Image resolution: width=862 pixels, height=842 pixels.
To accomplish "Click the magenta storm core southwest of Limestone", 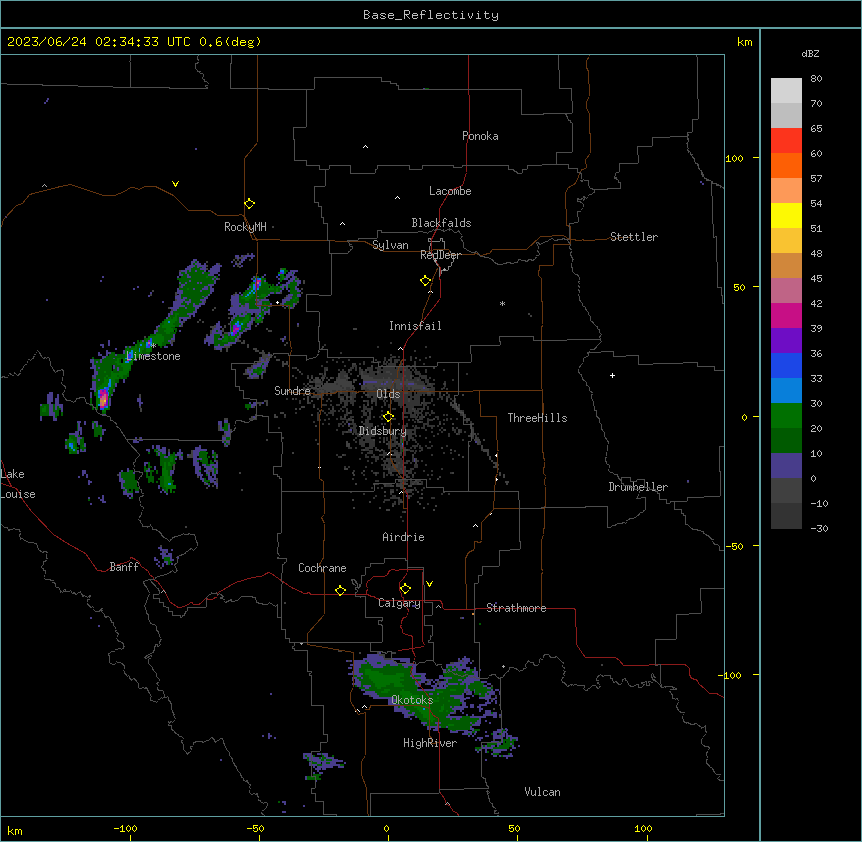I will (103, 398).
